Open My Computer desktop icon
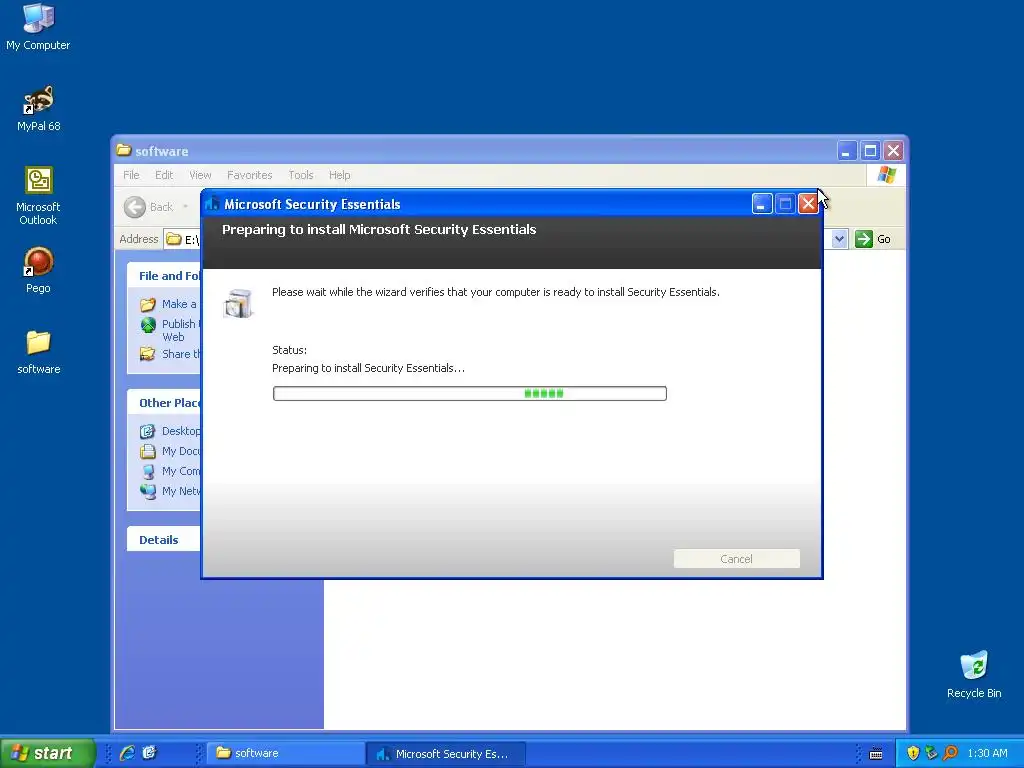1024x768 pixels. point(38,26)
